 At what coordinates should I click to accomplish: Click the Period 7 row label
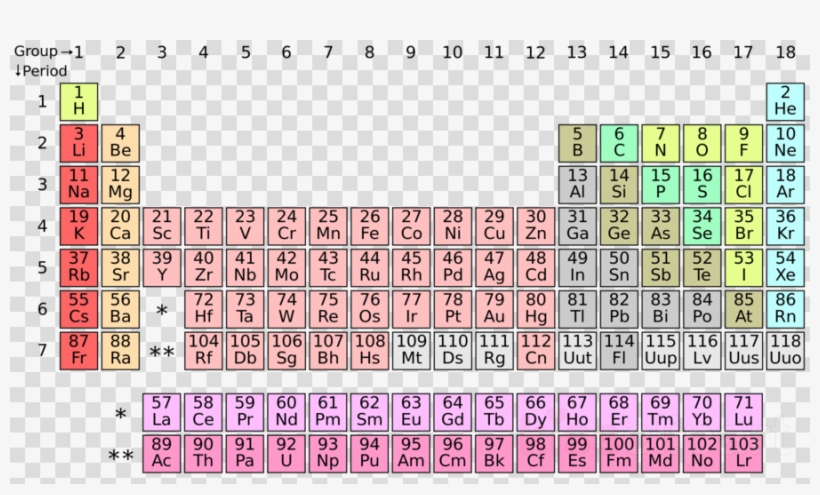point(42,350)
